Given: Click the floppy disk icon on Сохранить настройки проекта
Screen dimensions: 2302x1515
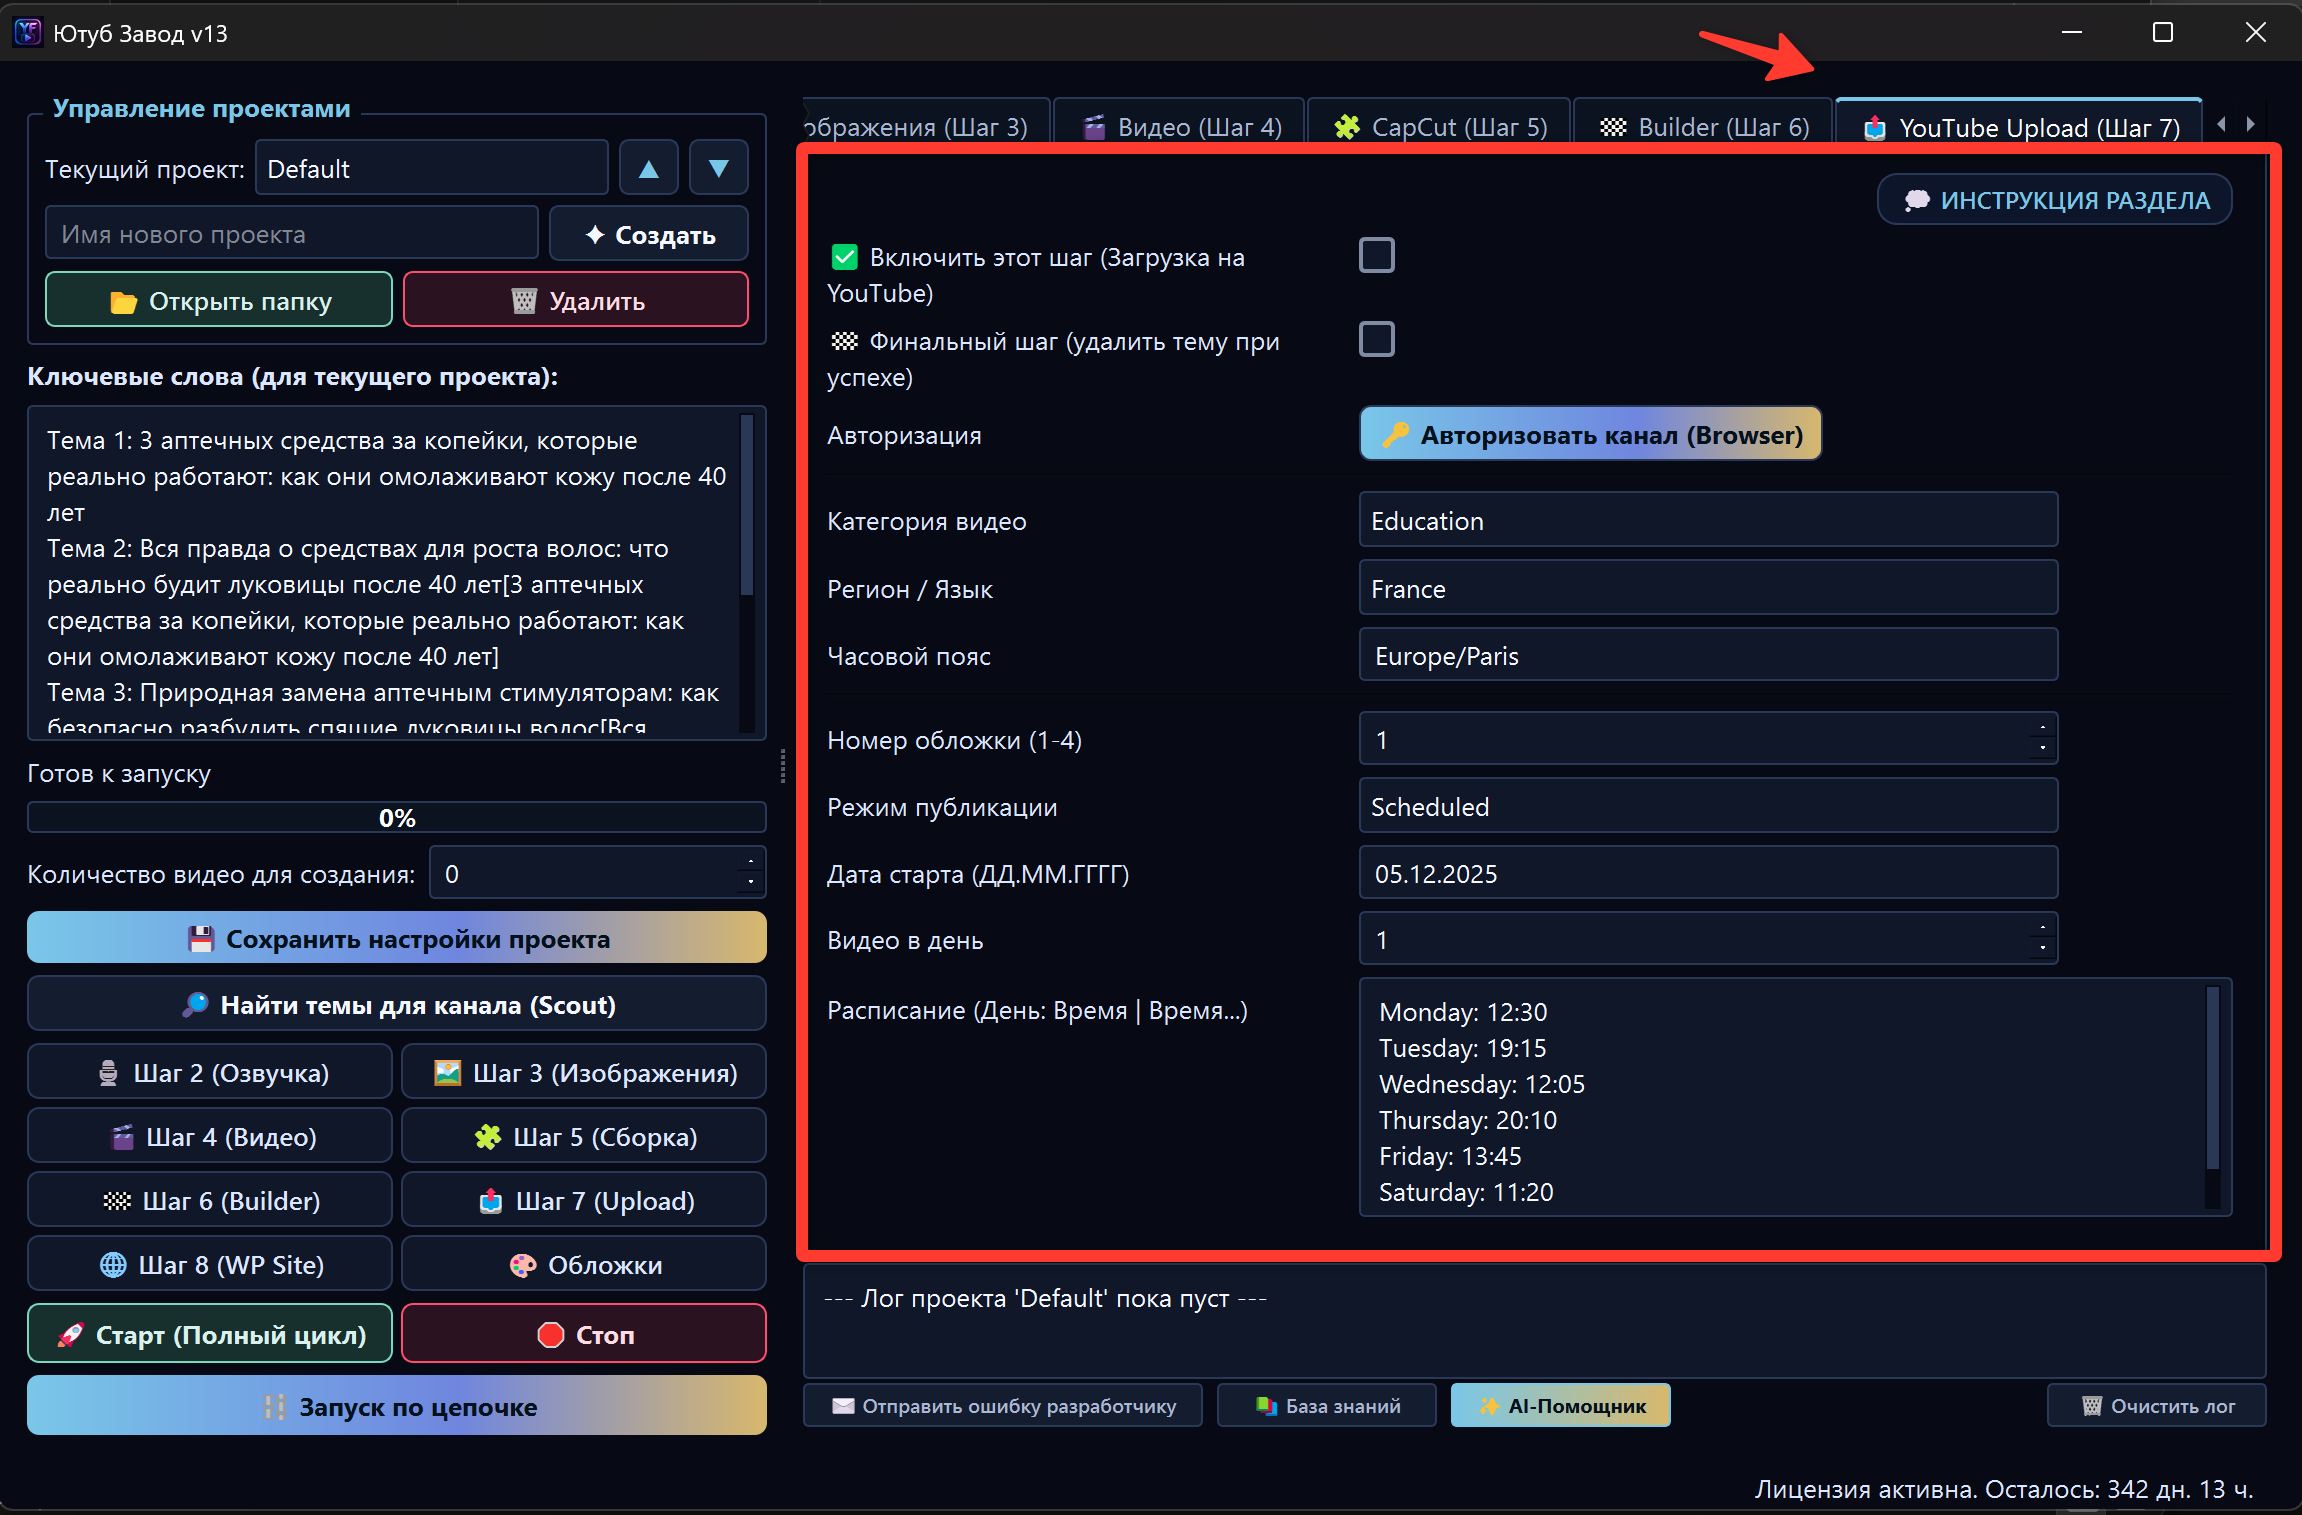Looking at the screenshot, I should click(201, 939).
